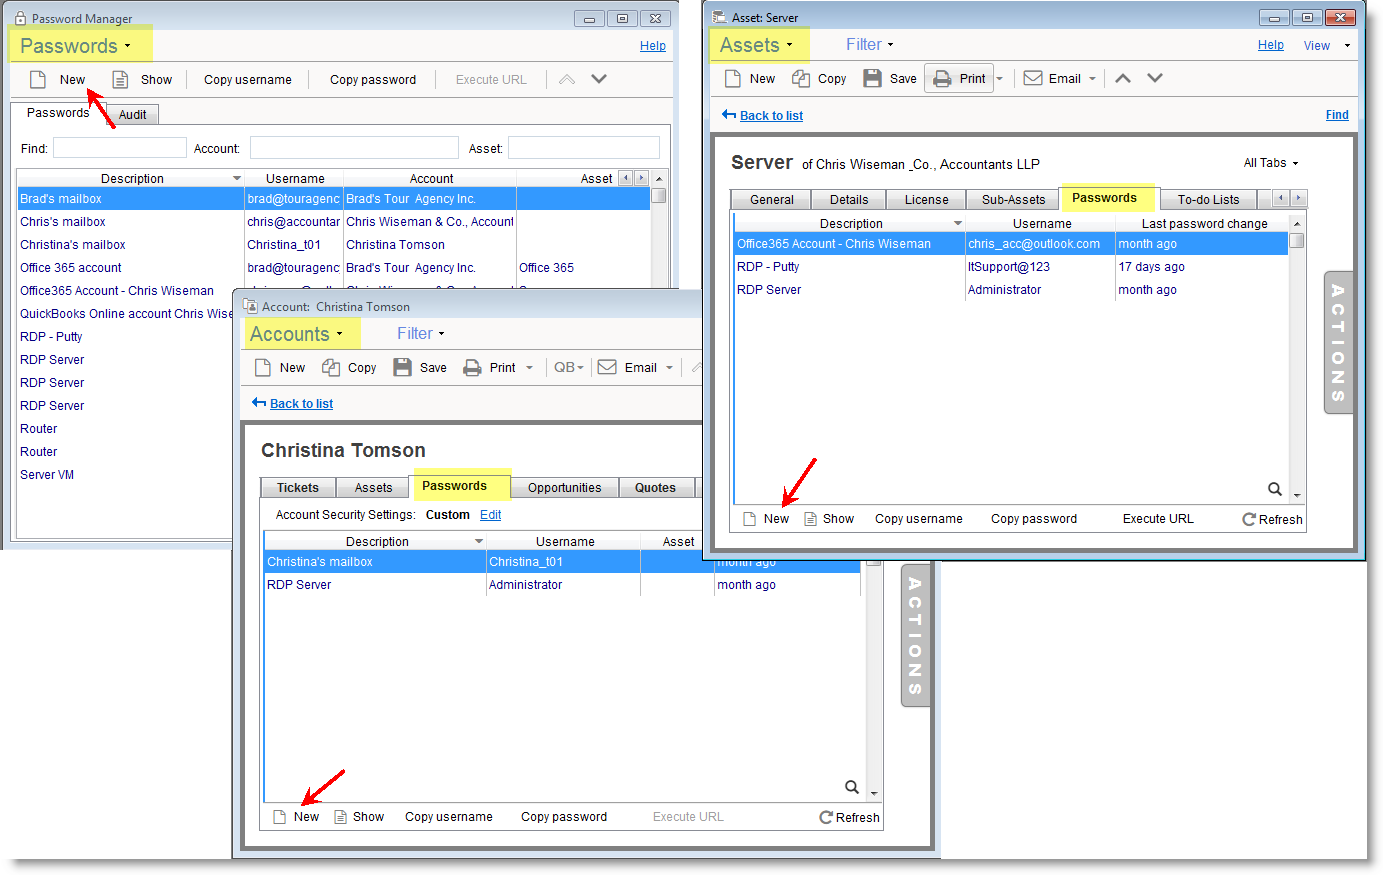
Task: Click the Save icon in Asset Server toolbar
Action: pos(873,79)
